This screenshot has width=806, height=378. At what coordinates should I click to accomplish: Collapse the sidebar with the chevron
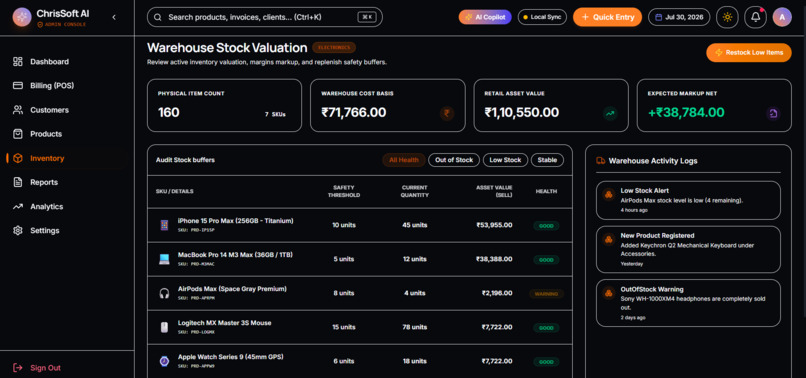point(114,17)
